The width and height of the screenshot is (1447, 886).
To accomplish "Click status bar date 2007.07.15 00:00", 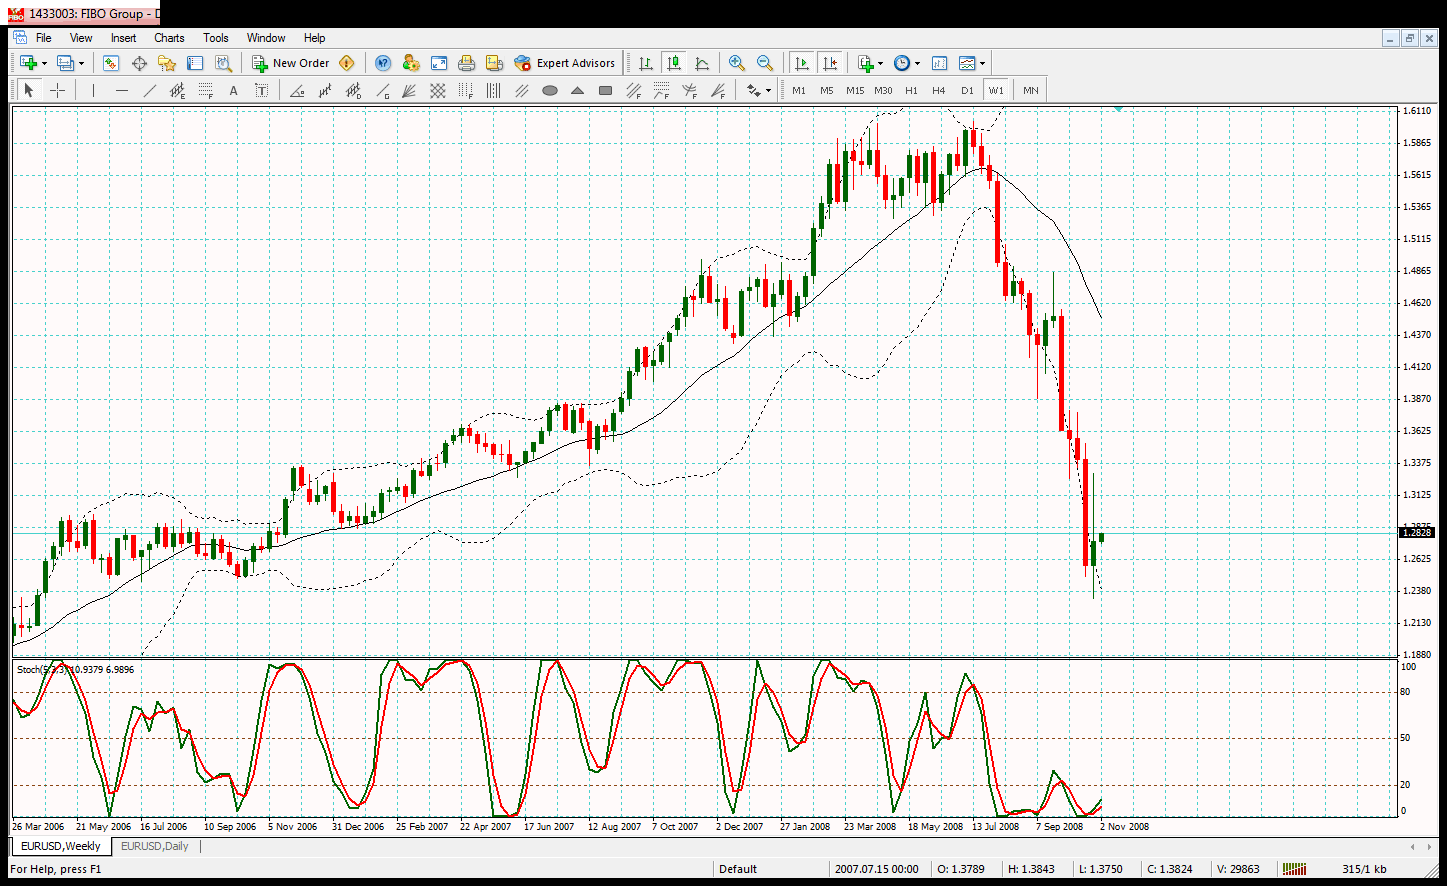I will pyautogui.click(x=877, y=869).
